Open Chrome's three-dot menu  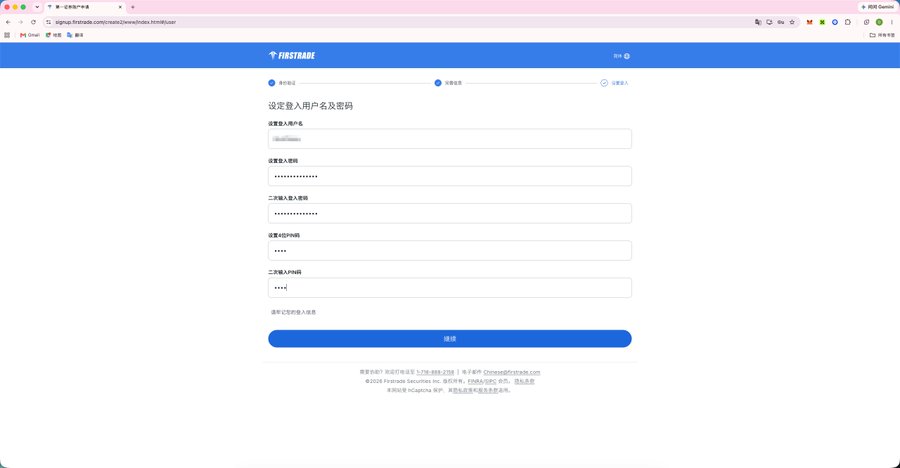coord(891,22)
